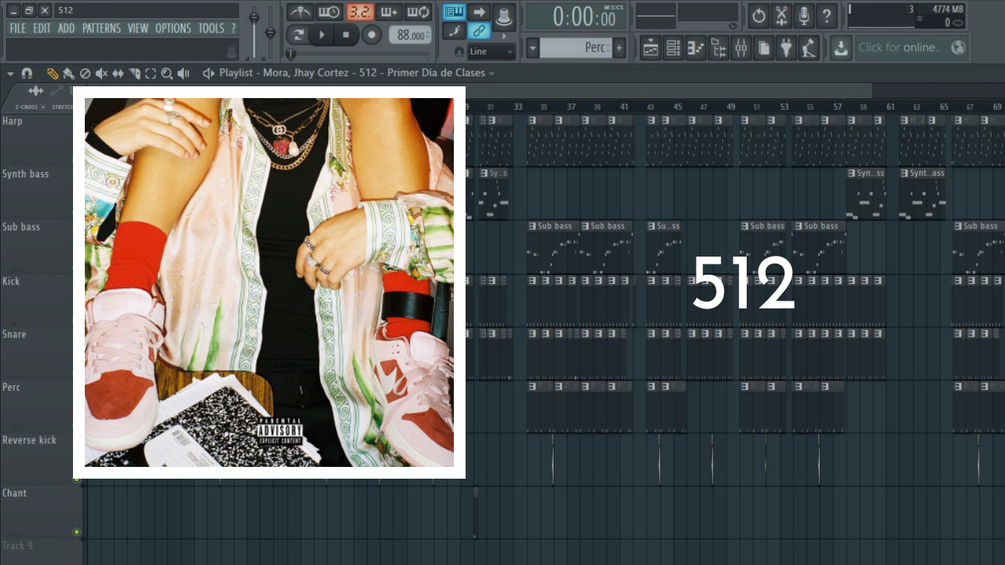This screenshot has width=1005, height=565.
Task: Click the play button in transport
Action: point(322,35)
